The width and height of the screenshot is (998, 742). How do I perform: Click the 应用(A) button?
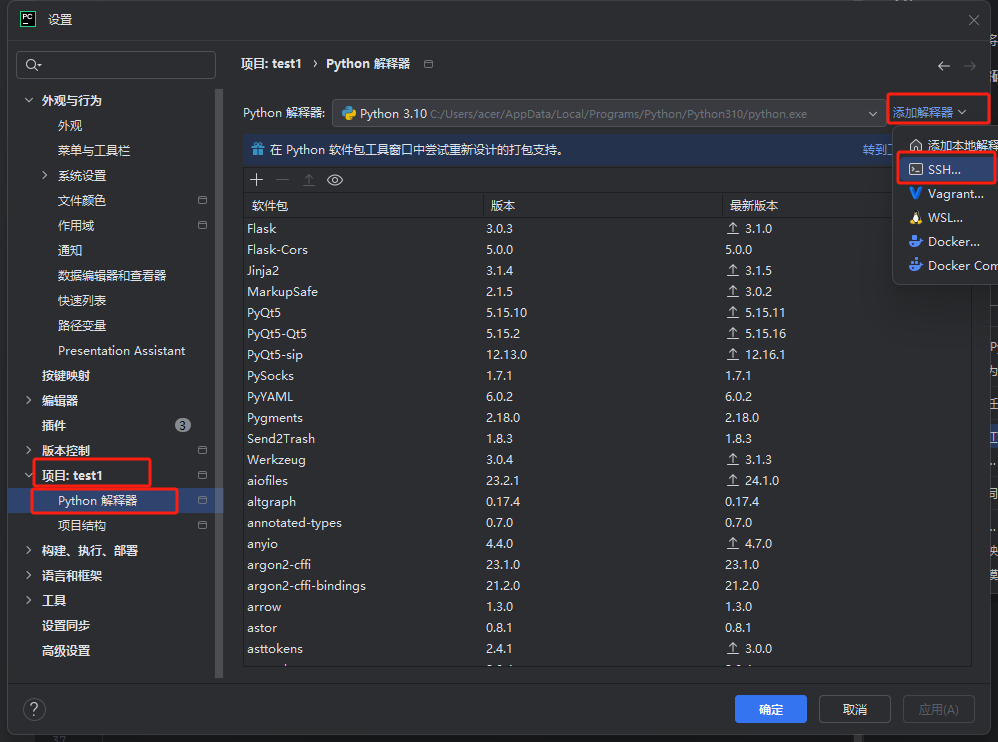click(939, 709)
